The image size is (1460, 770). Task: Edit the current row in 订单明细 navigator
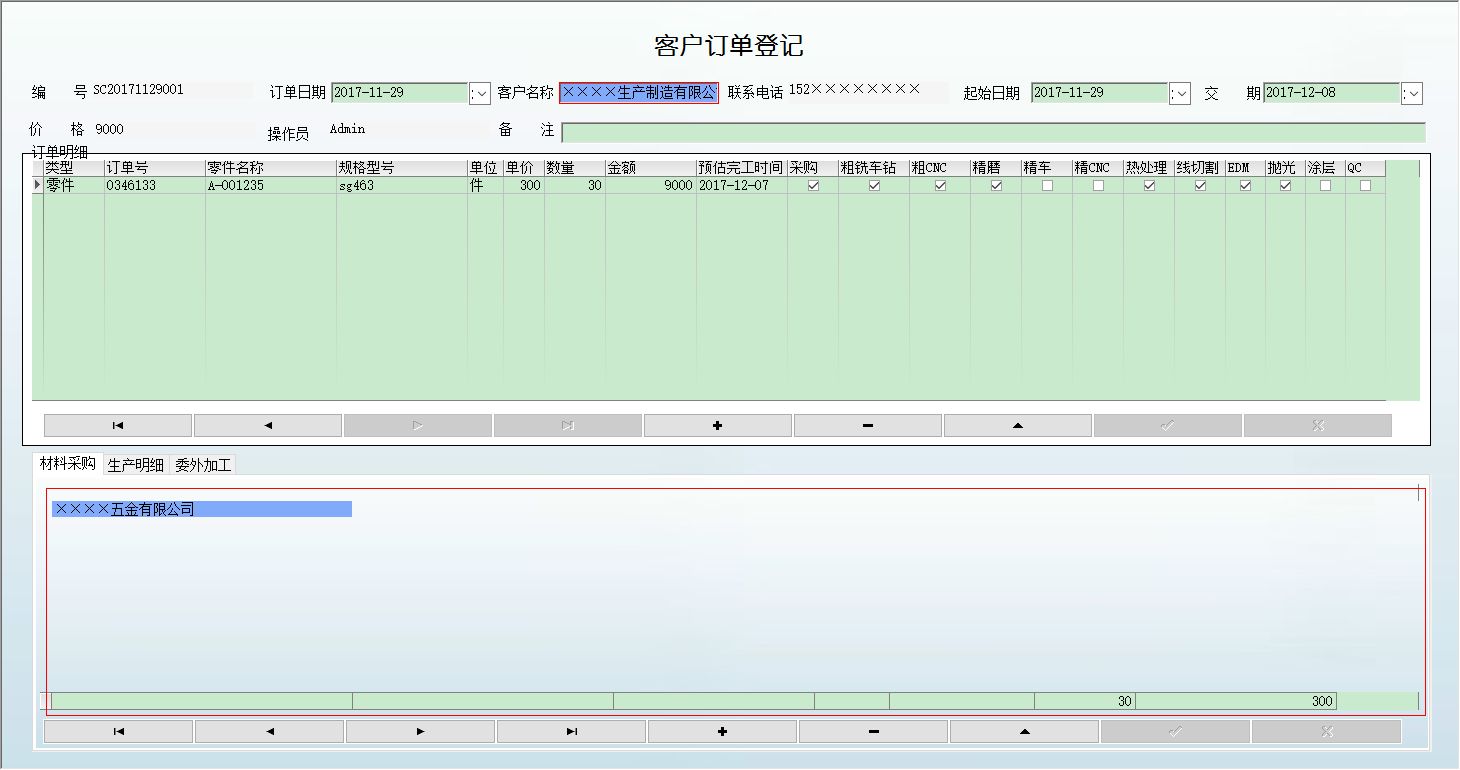point(1018,426)
